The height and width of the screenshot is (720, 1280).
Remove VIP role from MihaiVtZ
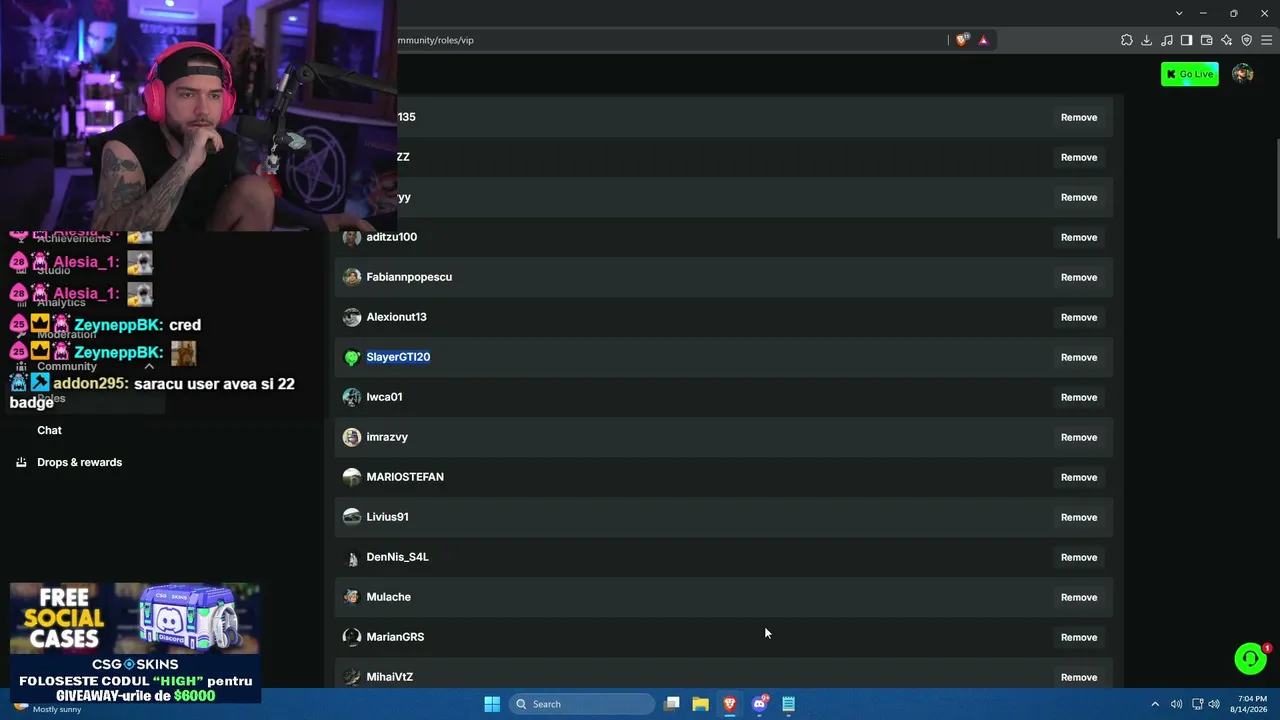[1079, 677]
